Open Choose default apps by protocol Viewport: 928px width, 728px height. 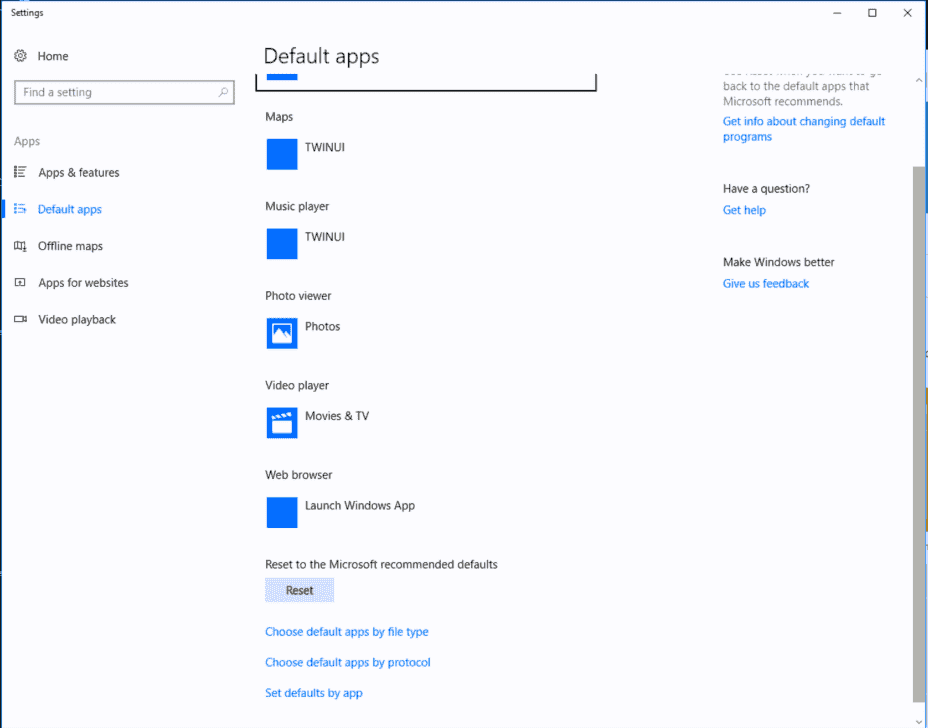click(x=347, y=662)
